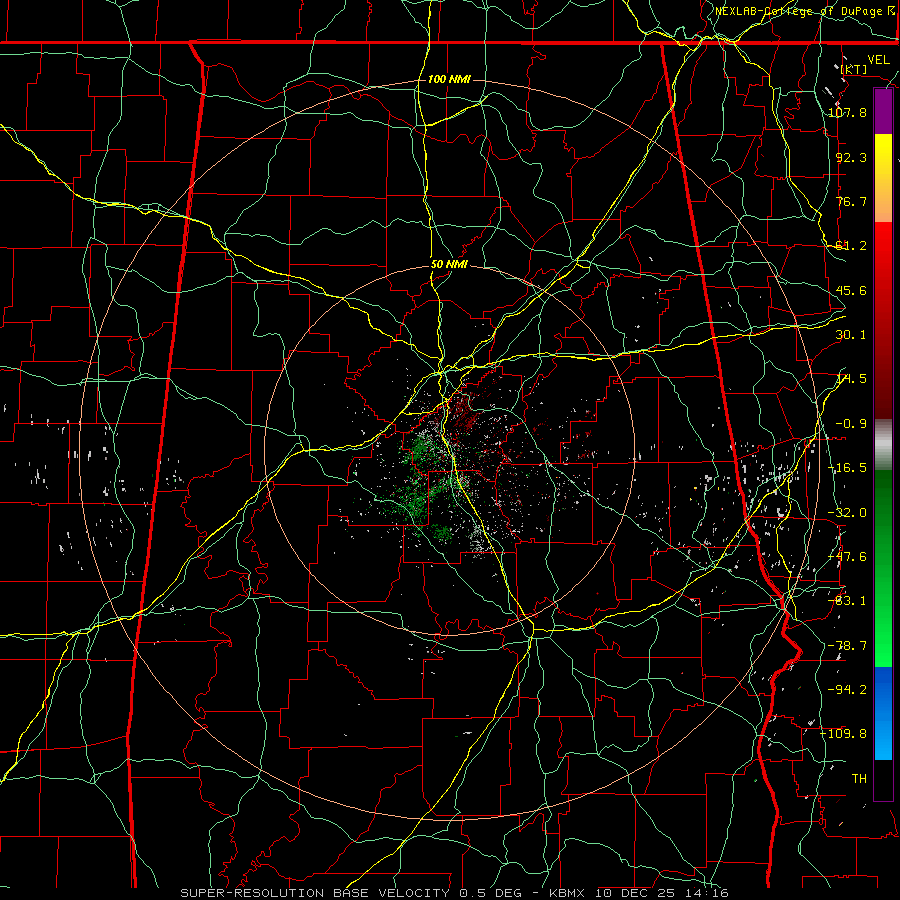Click the "TH" label under the scale
Image resolution: width=900 pixels, height=900 pixels.
click(x=859, y=779)
